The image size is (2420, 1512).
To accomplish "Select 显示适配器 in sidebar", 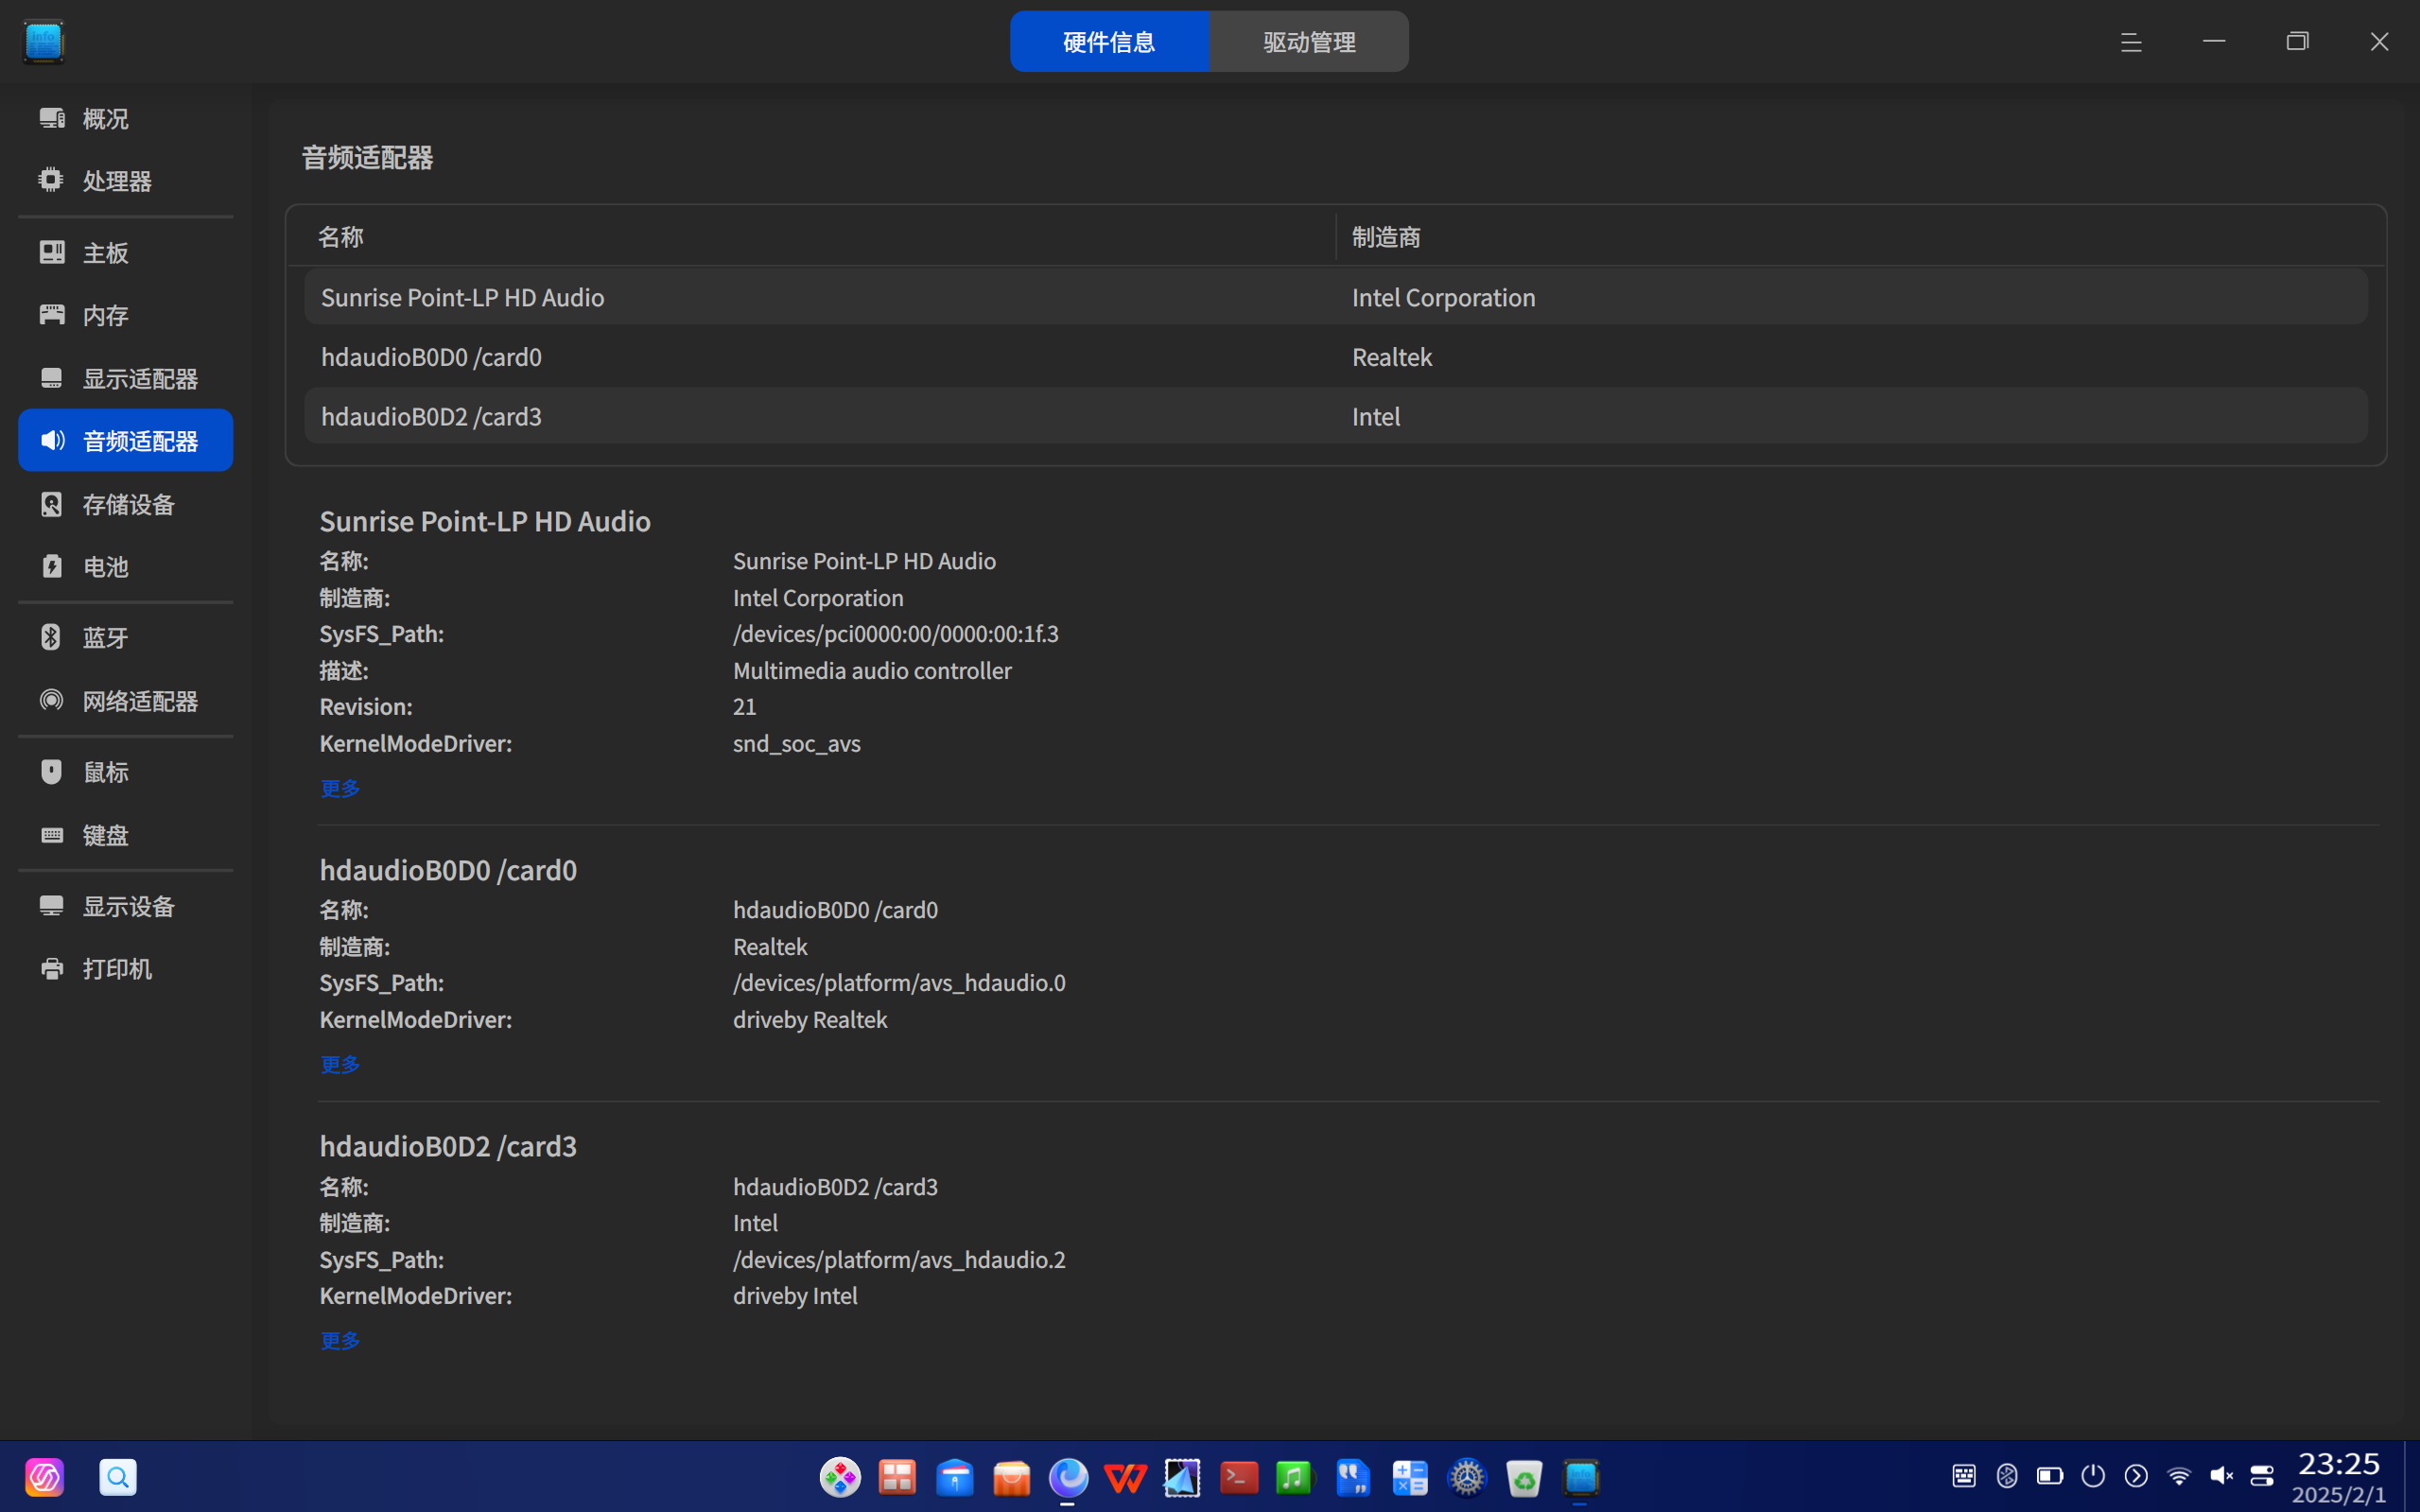I will point(125,378).
